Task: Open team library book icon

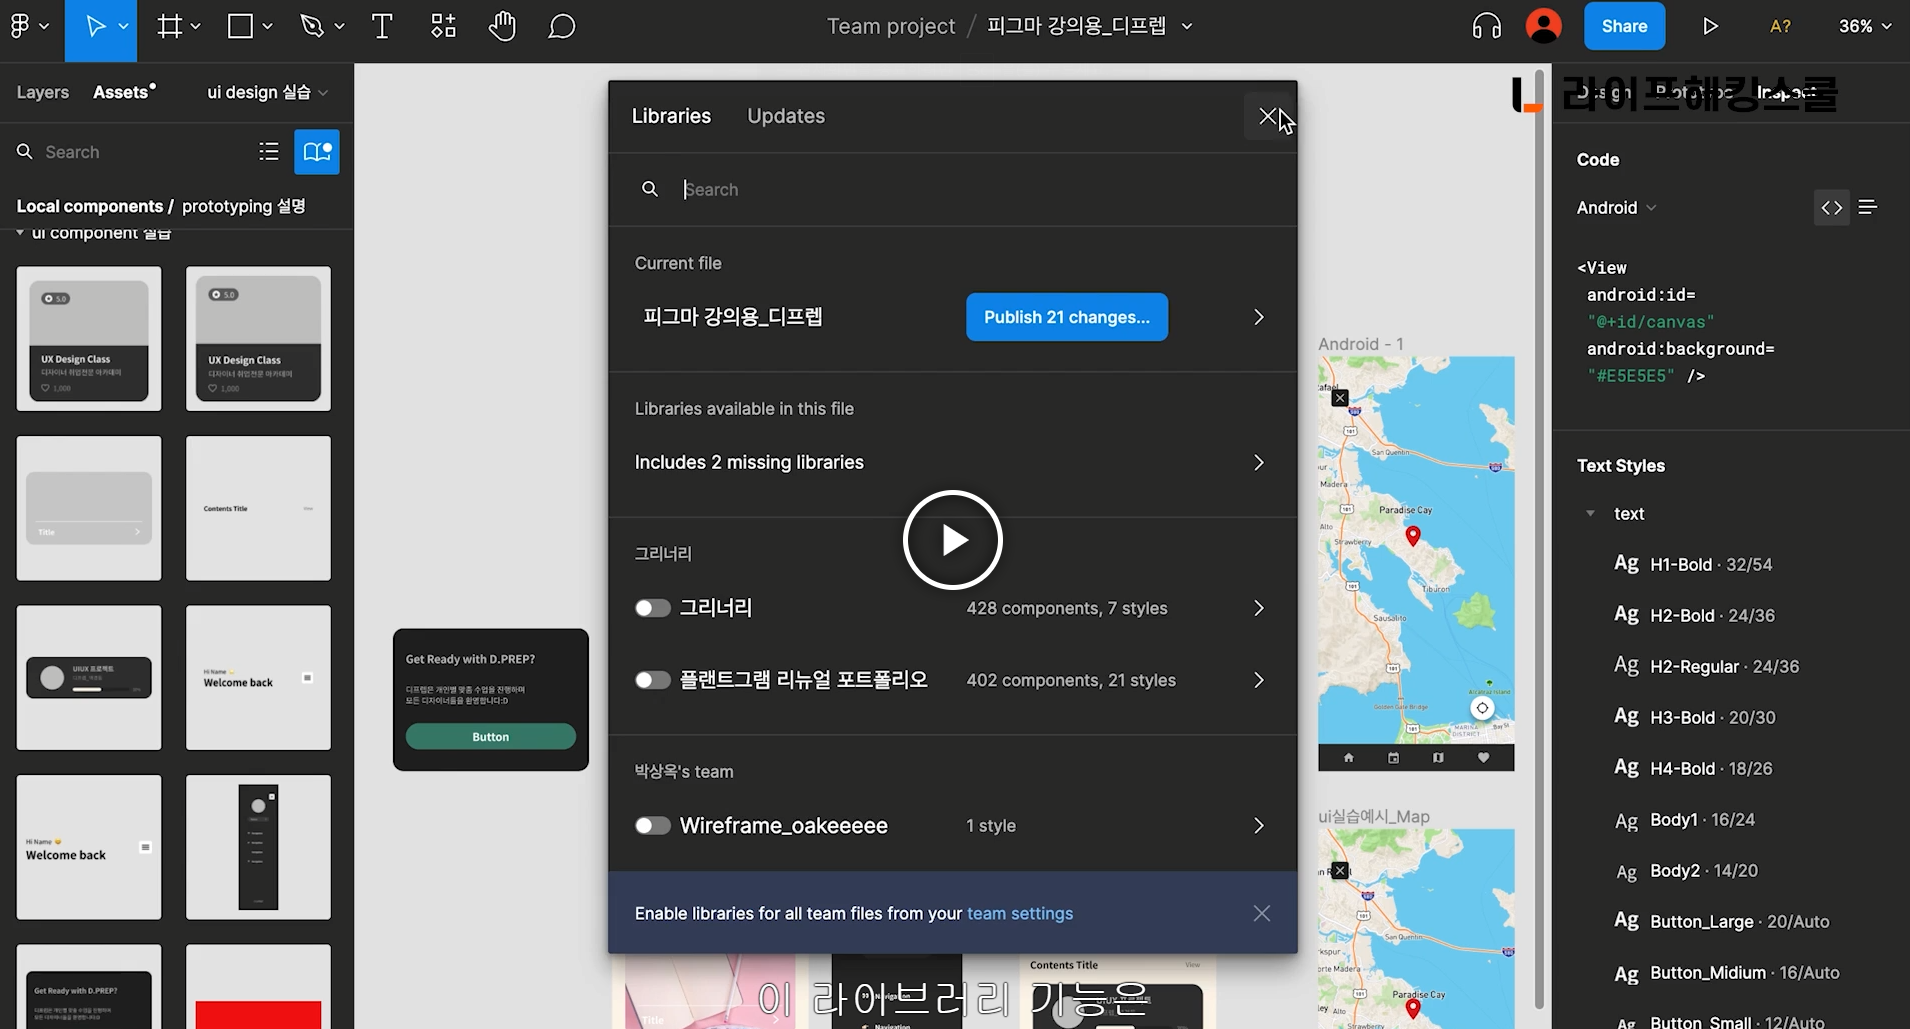Action: tap(317, 151)
